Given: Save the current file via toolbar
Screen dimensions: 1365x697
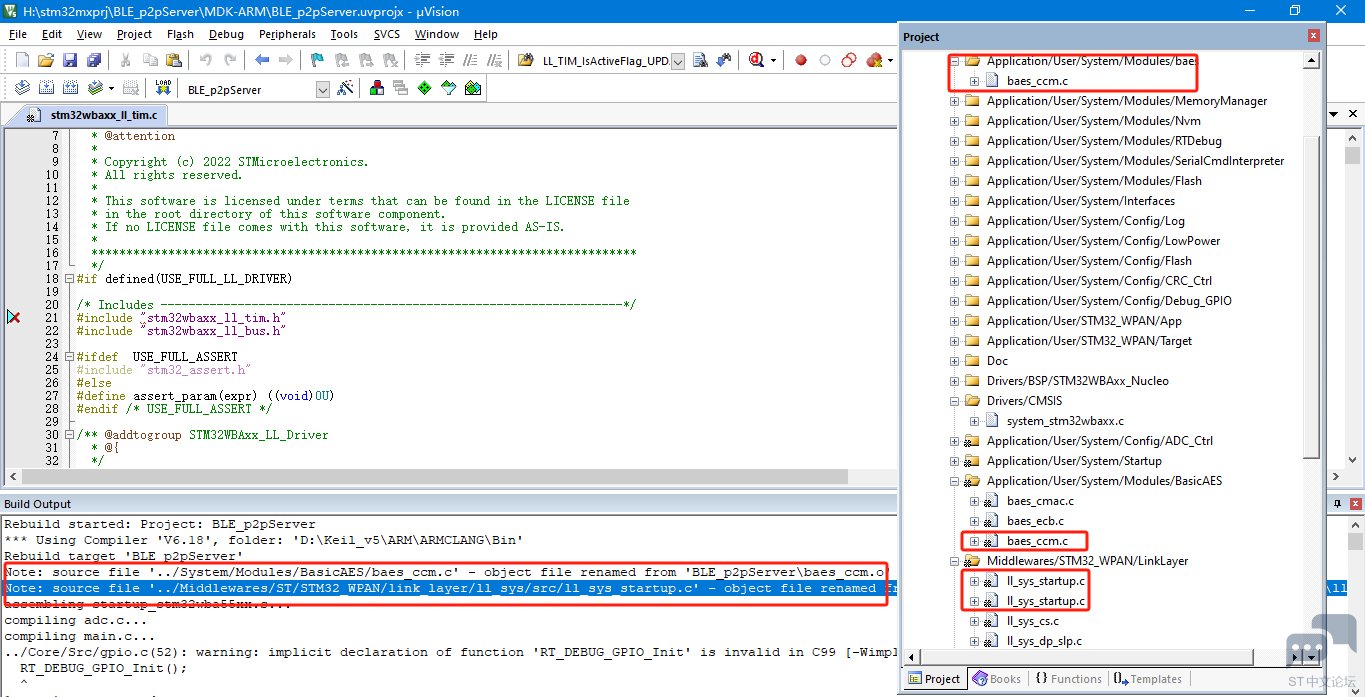Looking at the screenshot, I should click(70, 60).
